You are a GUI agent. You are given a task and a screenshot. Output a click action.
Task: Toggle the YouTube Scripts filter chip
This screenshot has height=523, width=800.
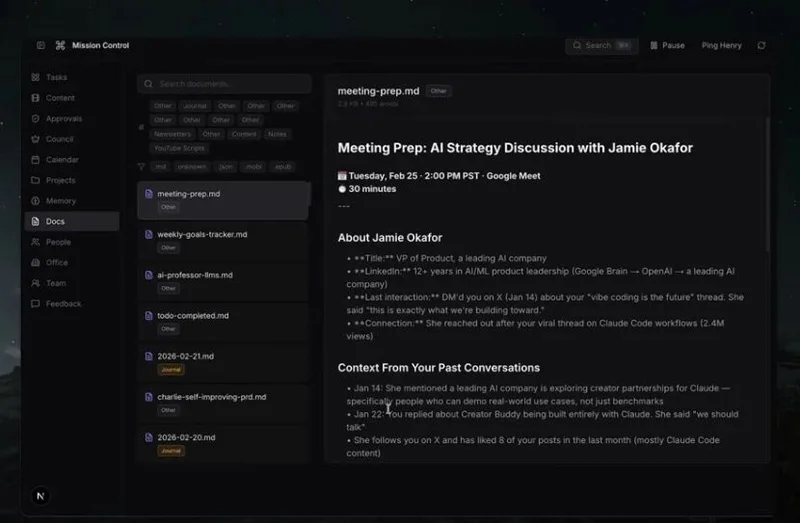click(x=179, y=148)
